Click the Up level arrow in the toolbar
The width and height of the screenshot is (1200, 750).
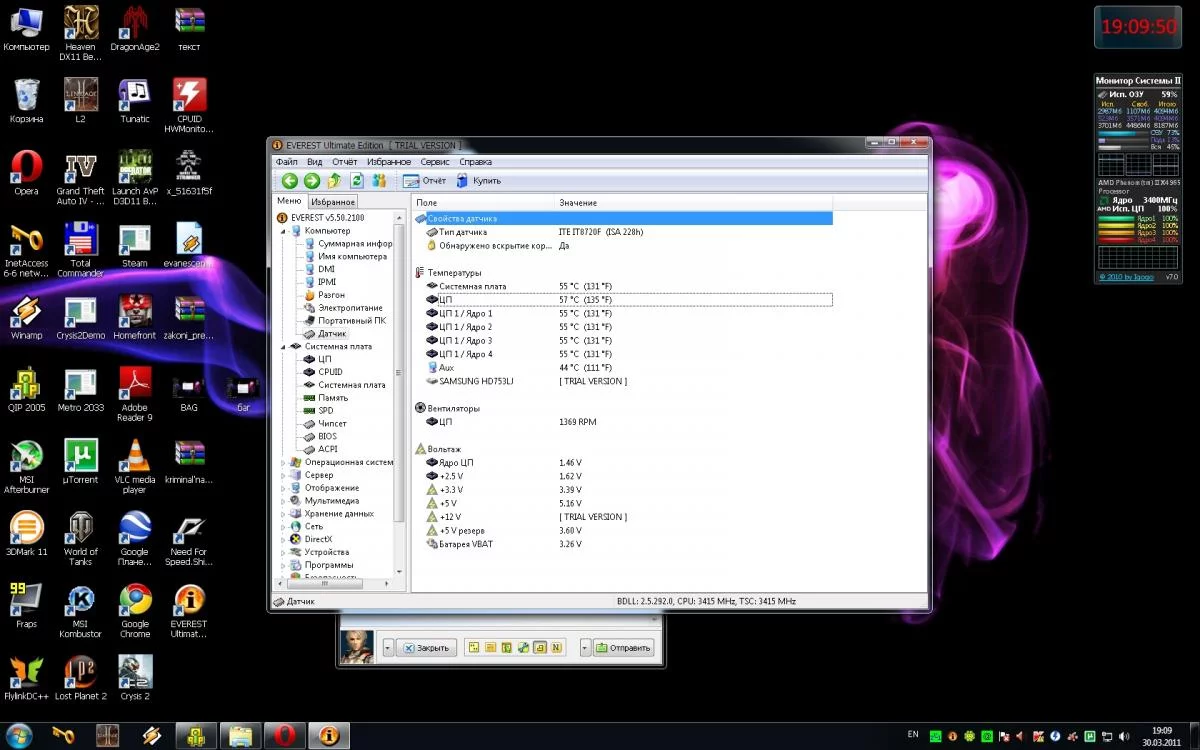click(334, 181)
